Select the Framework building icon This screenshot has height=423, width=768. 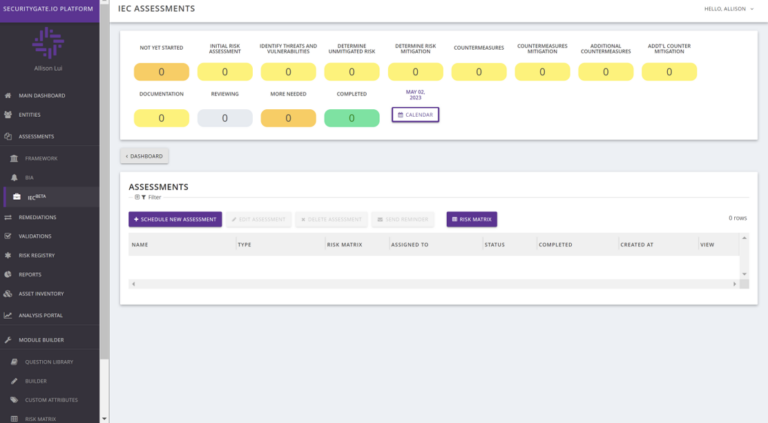pyautogui.click(x=14, y=158)
